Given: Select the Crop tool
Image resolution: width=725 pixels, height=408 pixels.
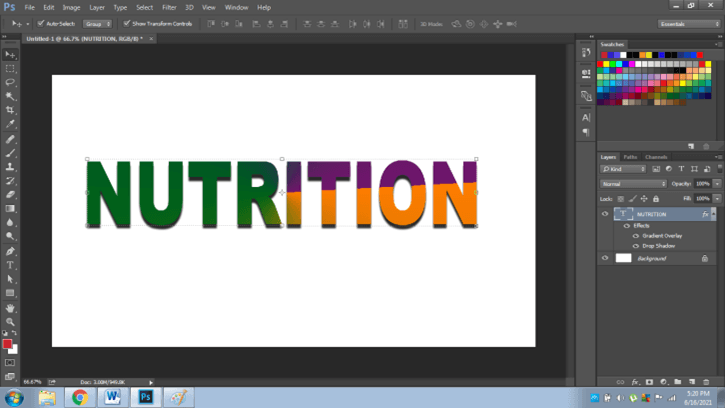Looking at the screenshot, I should point(10,110).
